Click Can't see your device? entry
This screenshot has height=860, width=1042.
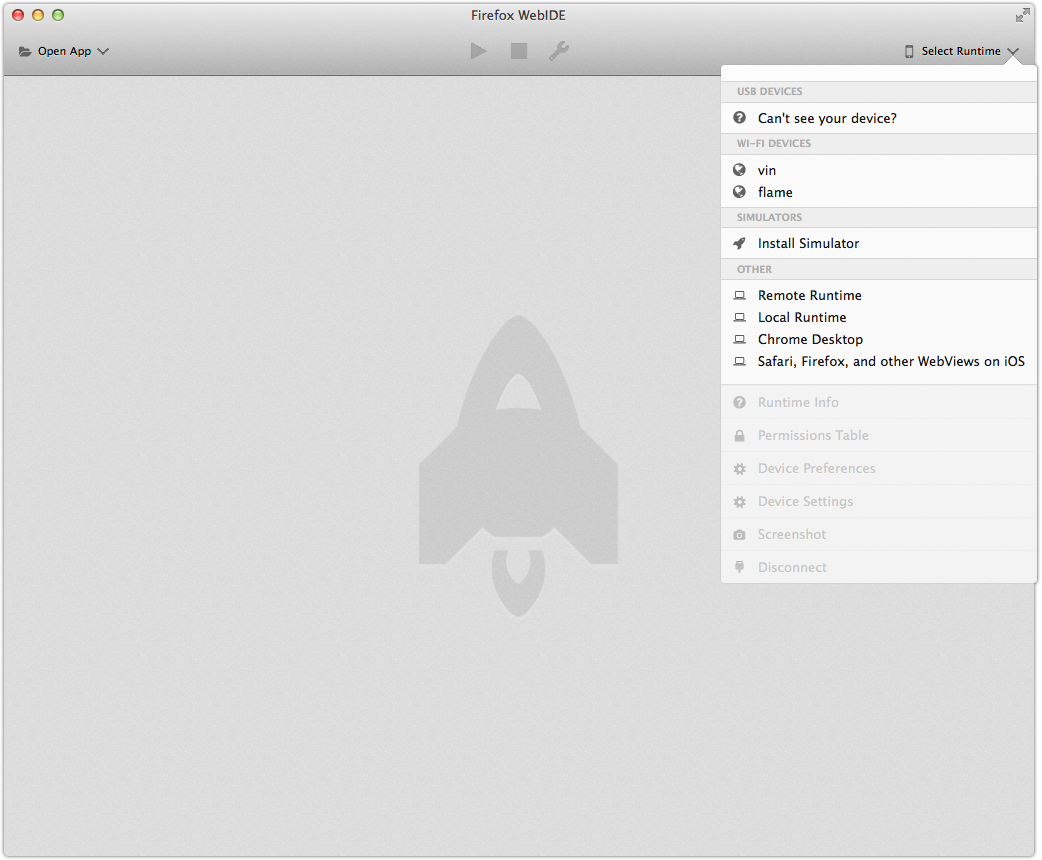(879, 118)
